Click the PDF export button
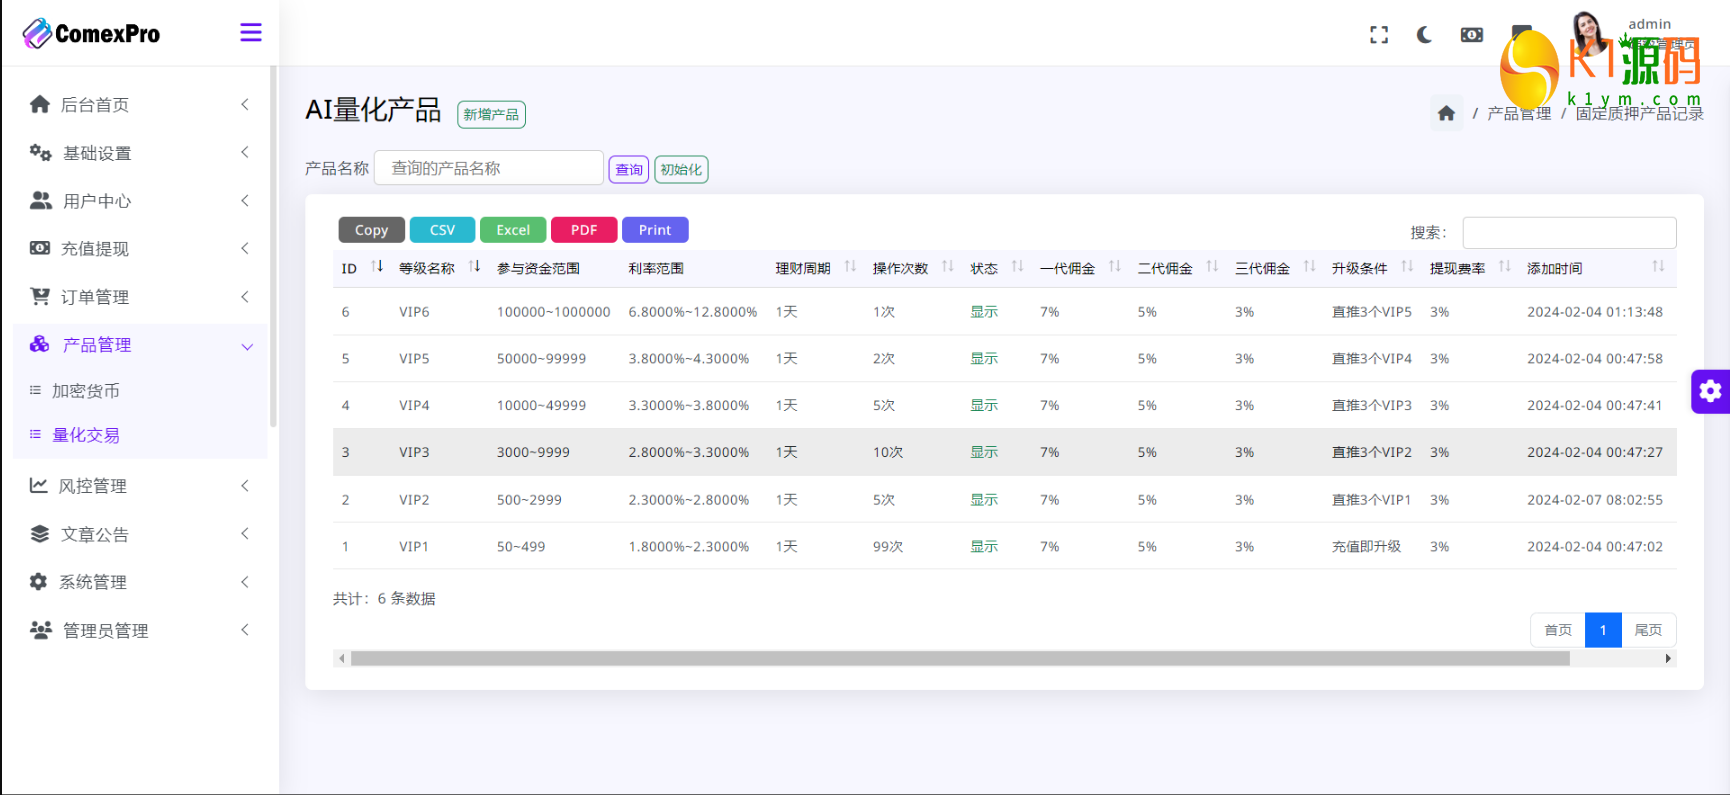1730x795 pixels. 584,230
